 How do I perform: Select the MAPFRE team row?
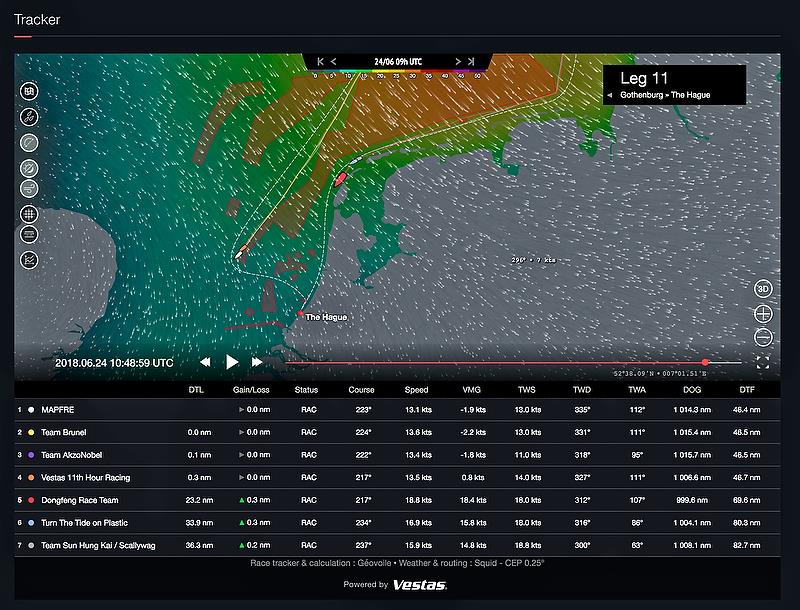point(397,410)
